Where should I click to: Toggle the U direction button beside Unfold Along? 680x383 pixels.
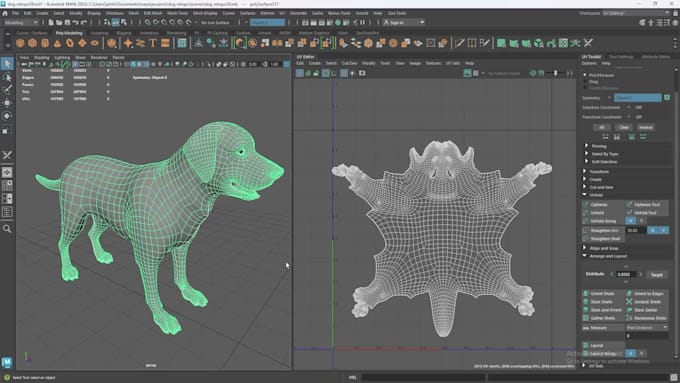point(631,221)
